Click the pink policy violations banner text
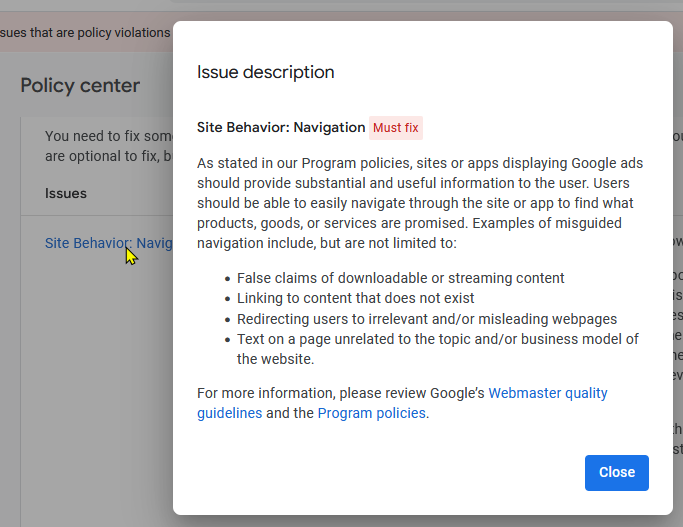The width and height of the screenshot is (683, 527). (85, 33)
